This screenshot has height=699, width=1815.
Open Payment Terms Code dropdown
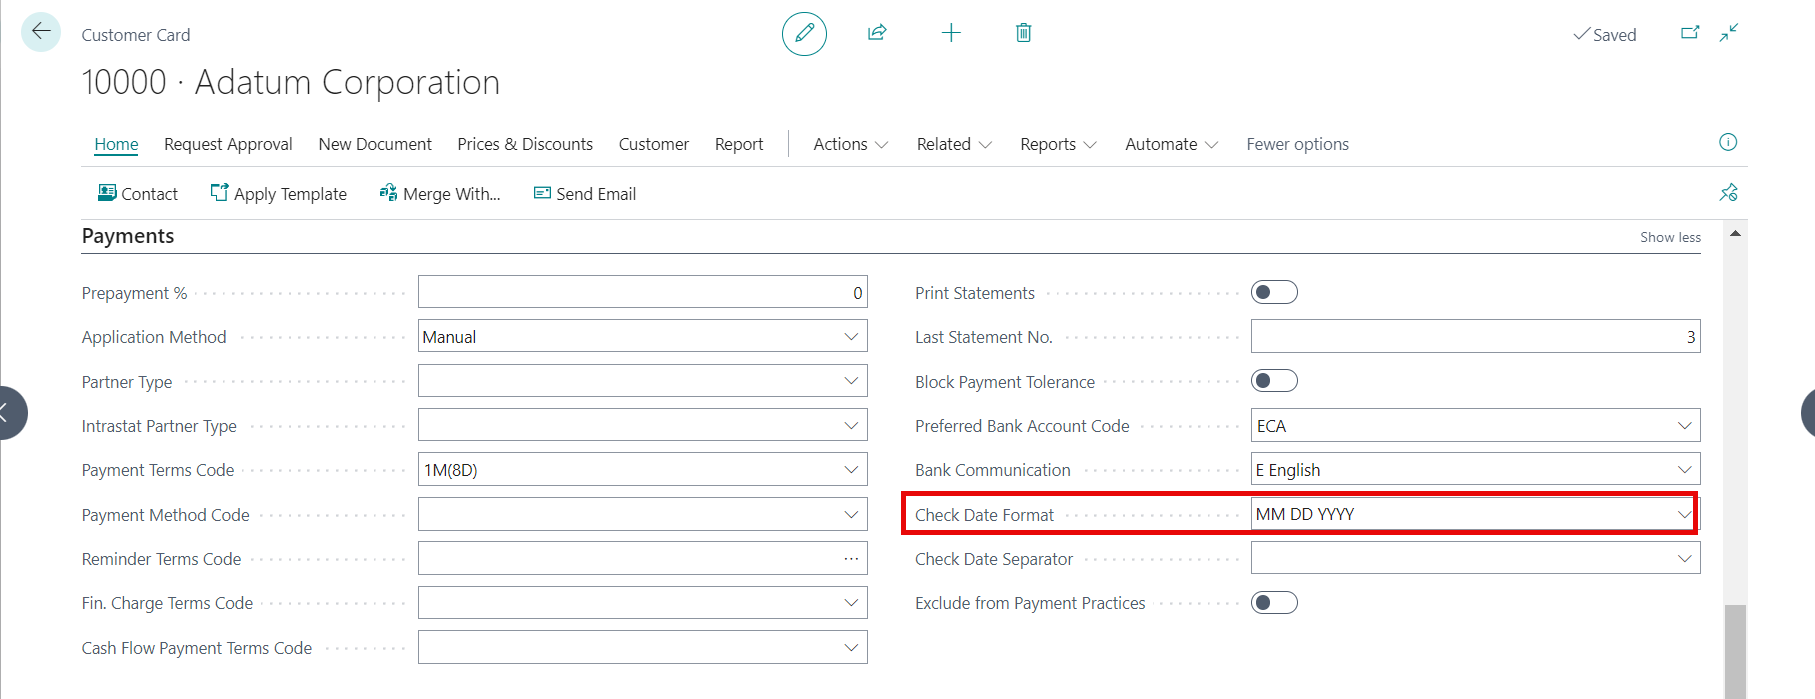coord(851,469)
